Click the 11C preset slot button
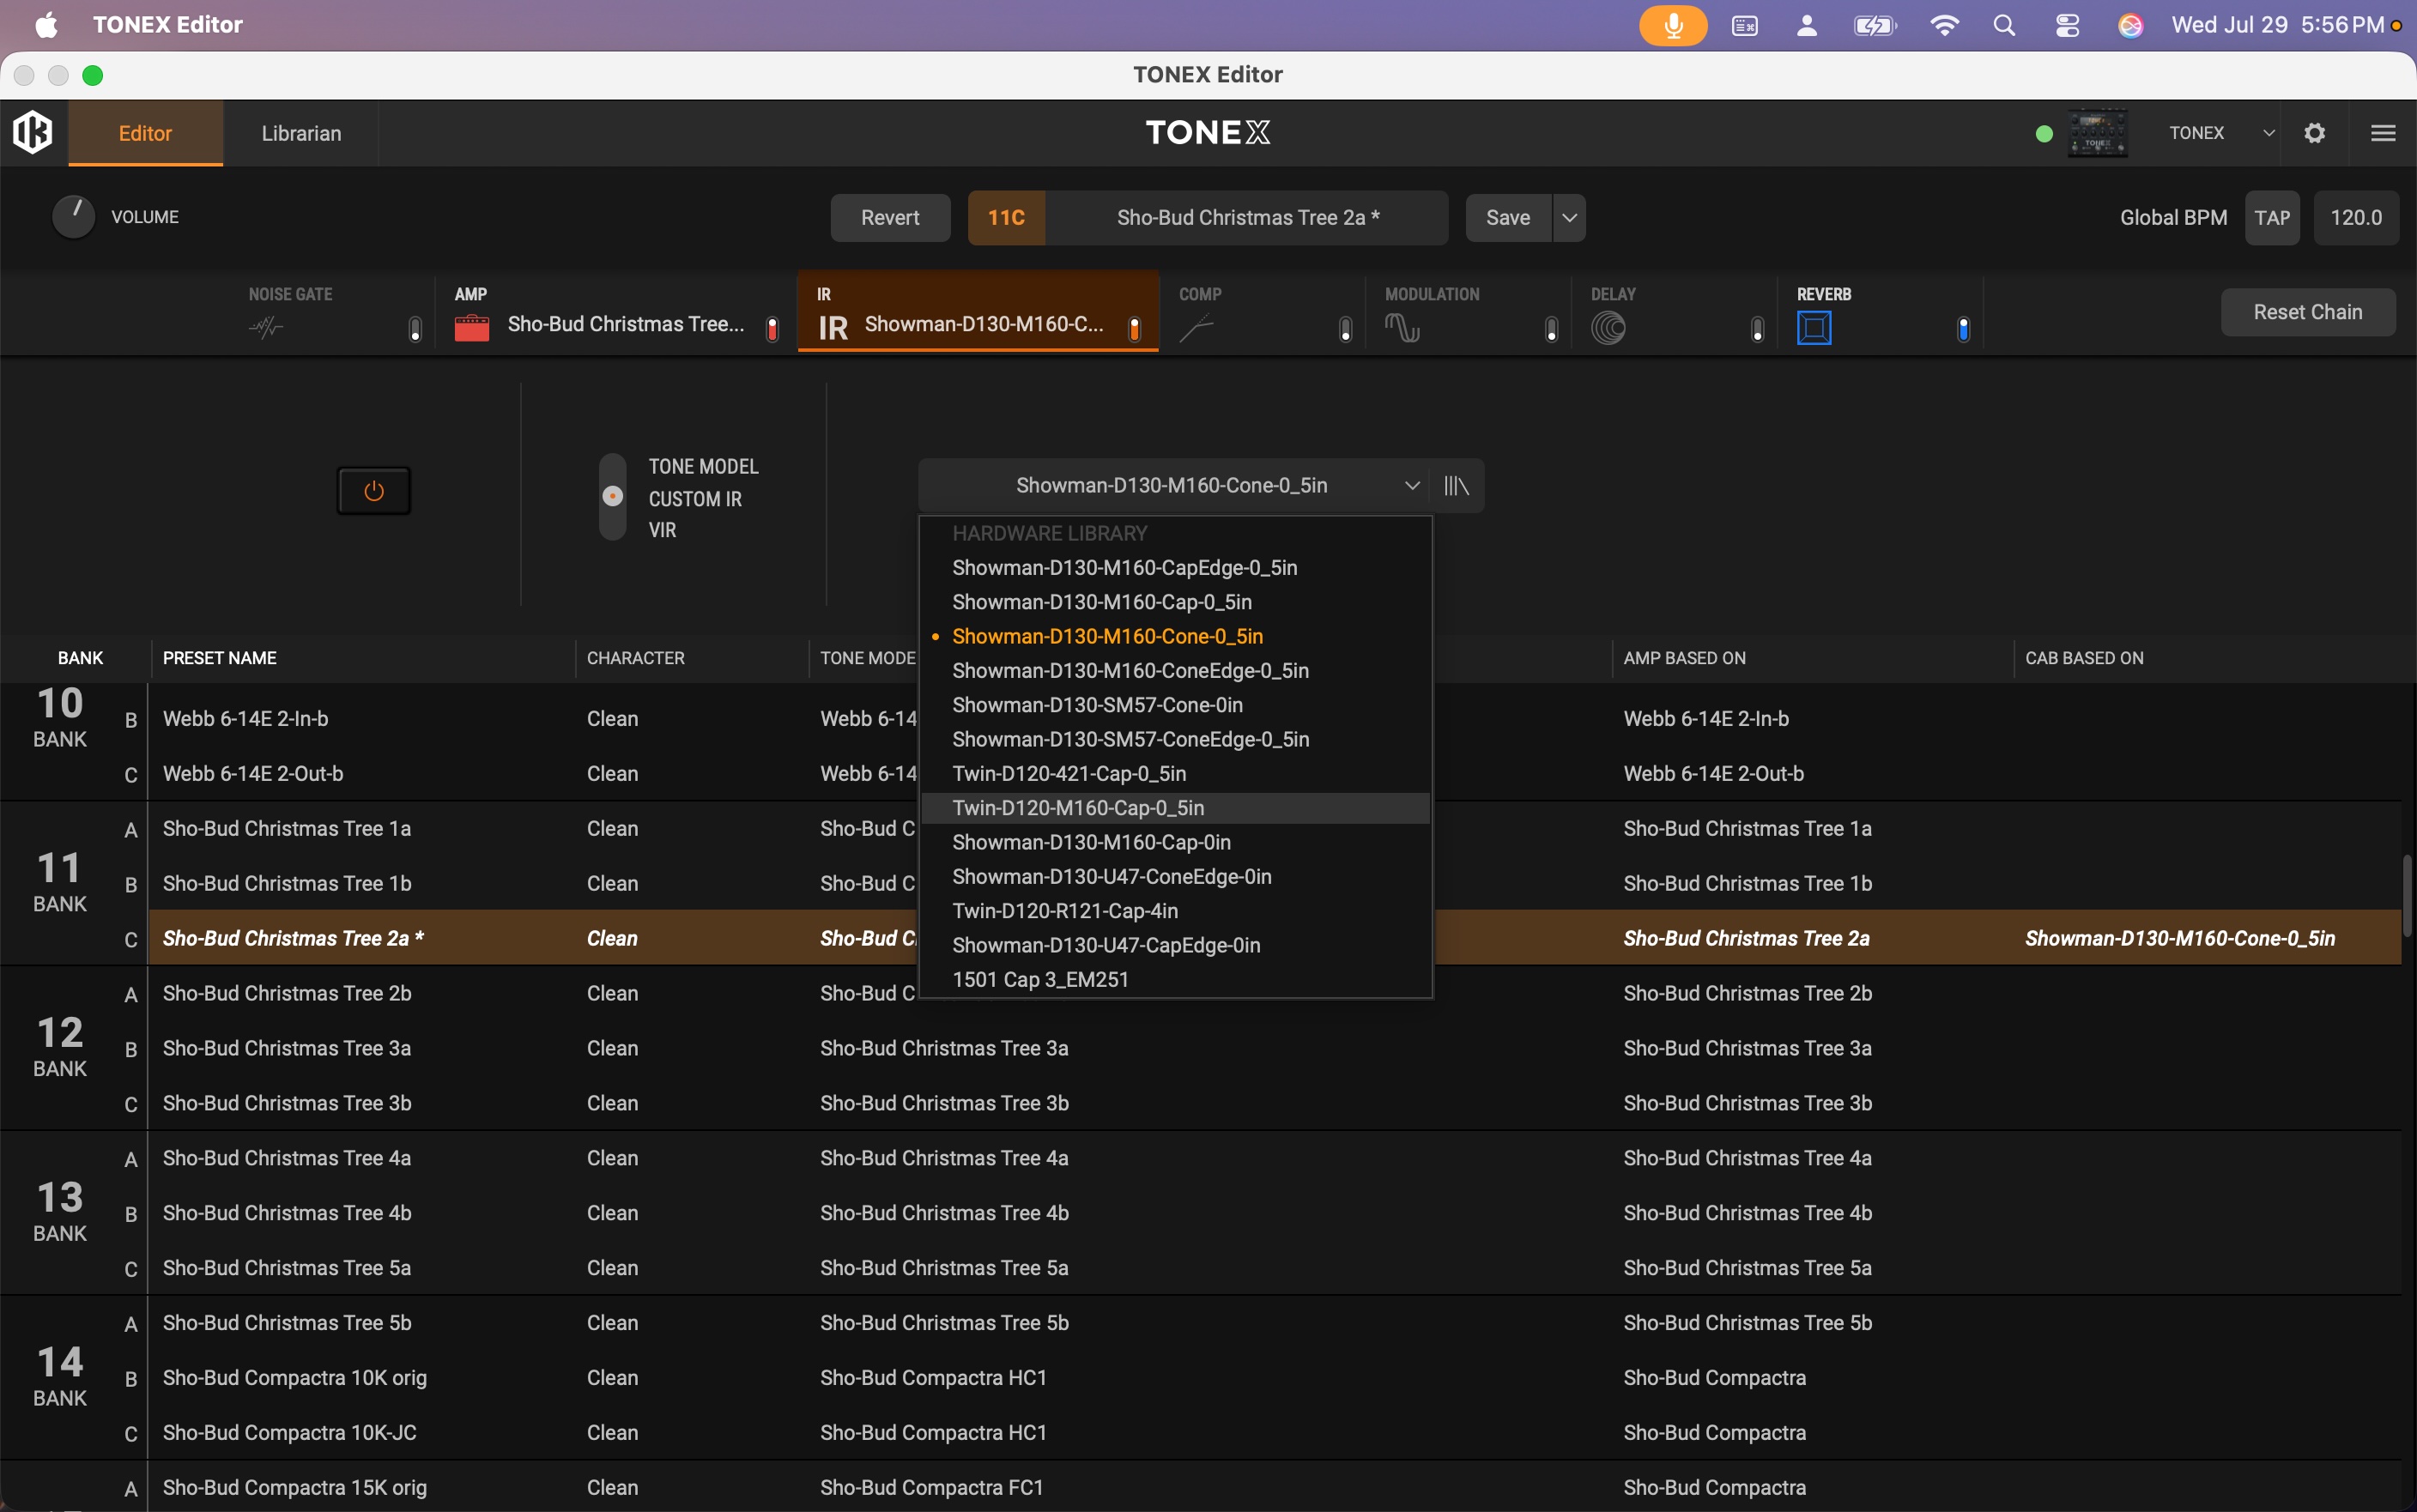This screenshot has width=2417, height=1512. click(1006, 218)
